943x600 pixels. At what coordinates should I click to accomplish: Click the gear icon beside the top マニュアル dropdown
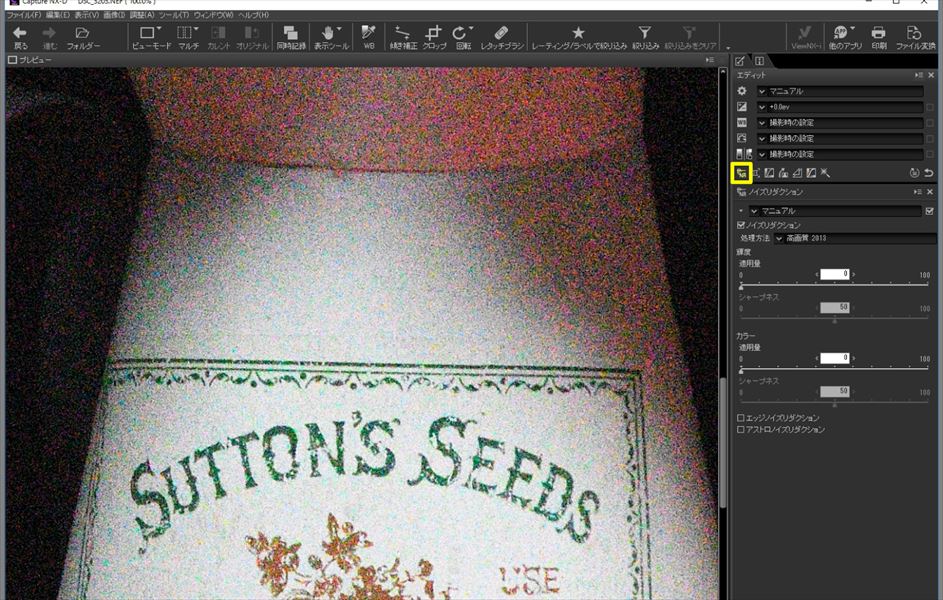click(742, 91)
